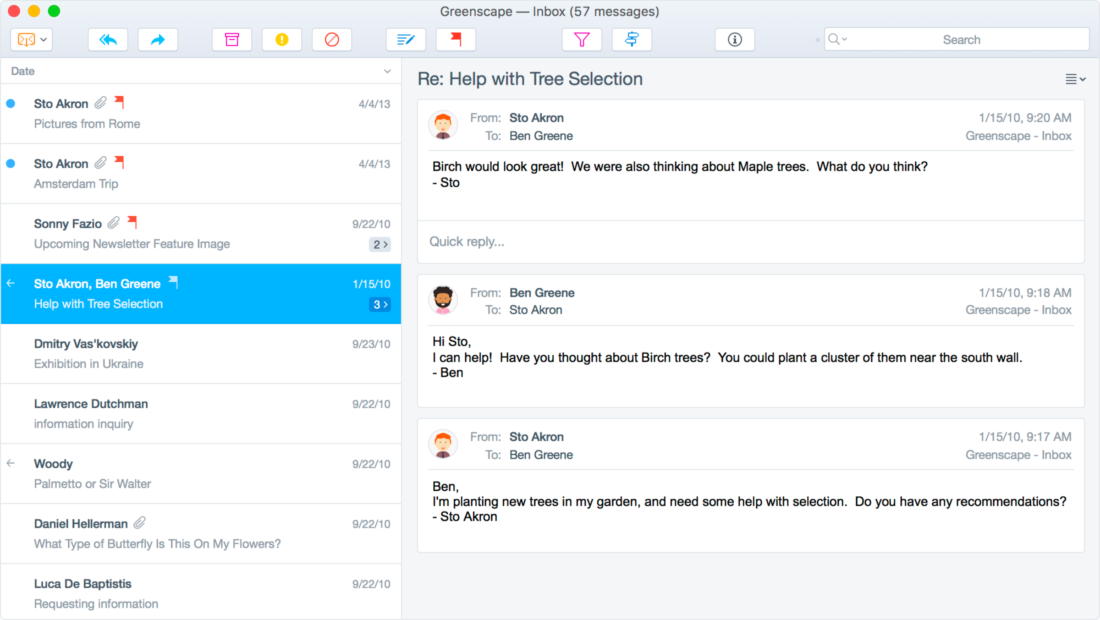Click the Forward arrow toolbar icon
1100x620 pixels.
158,40
